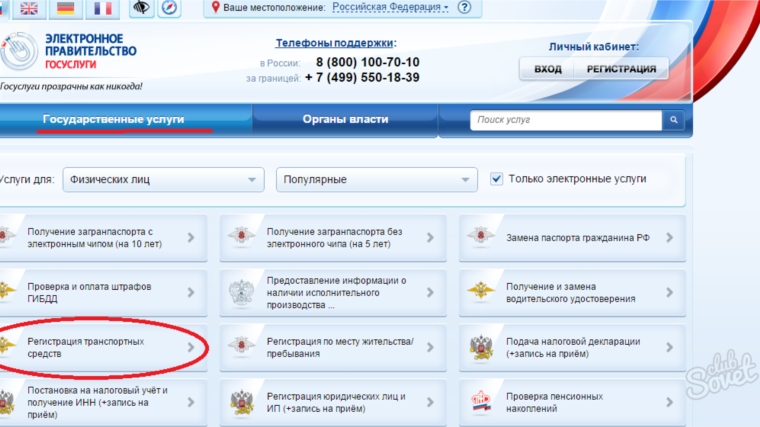Open the visually impaired version eye icon
Viewport: 760px width, 427px height.
pyautogui.click(x=142, y=7)
